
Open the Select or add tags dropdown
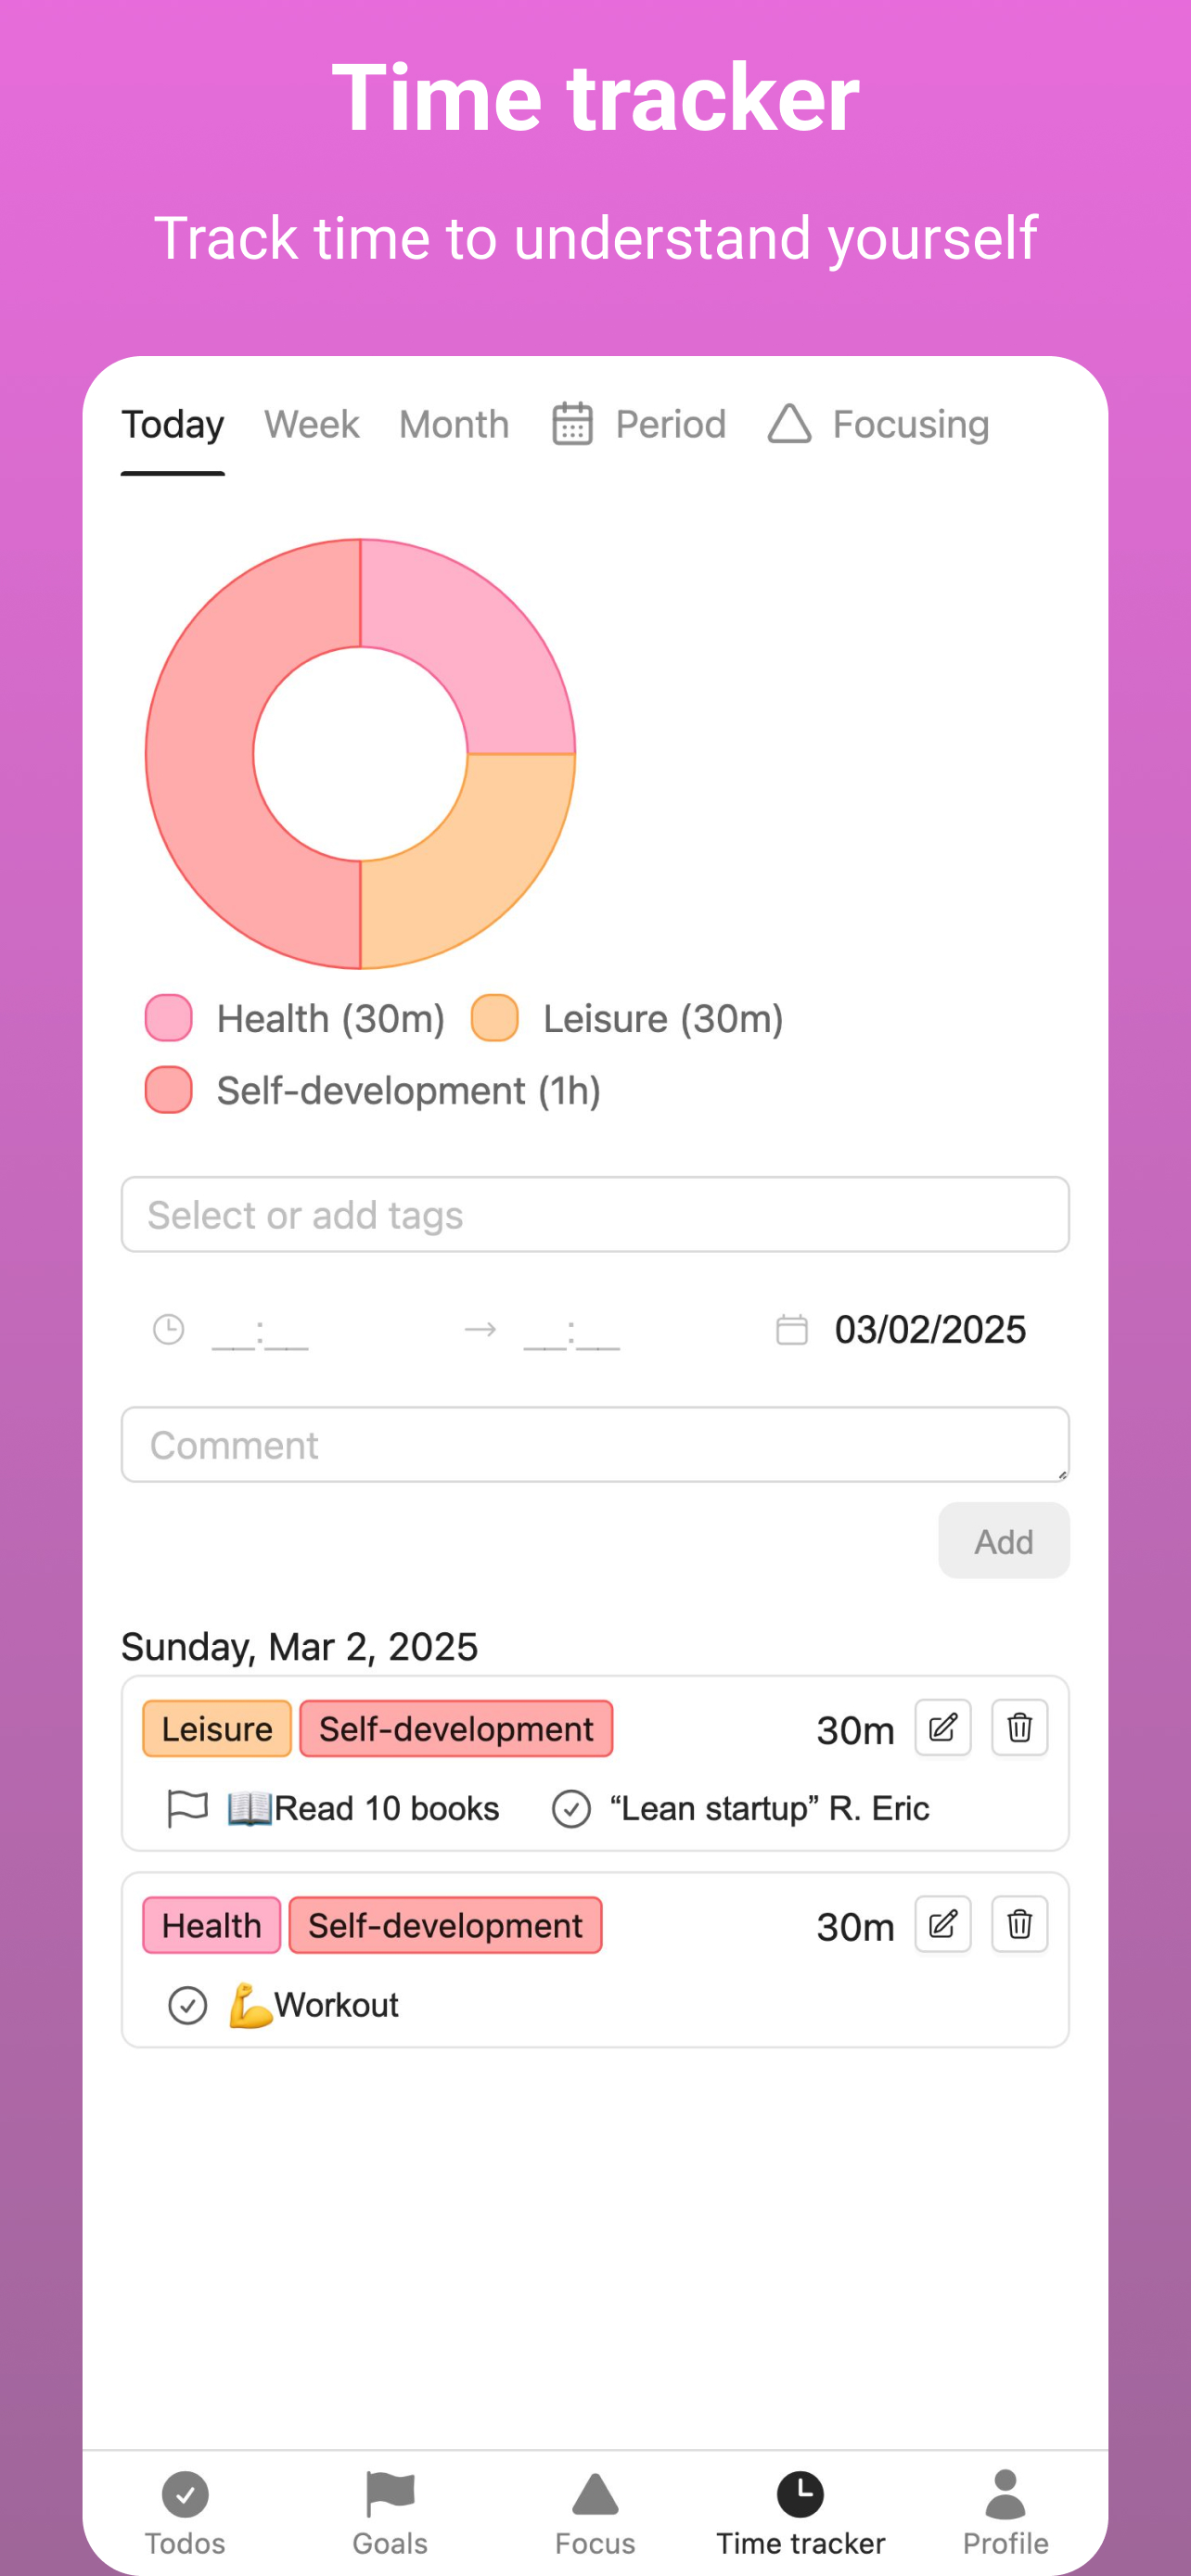(x=595, y=1214)
